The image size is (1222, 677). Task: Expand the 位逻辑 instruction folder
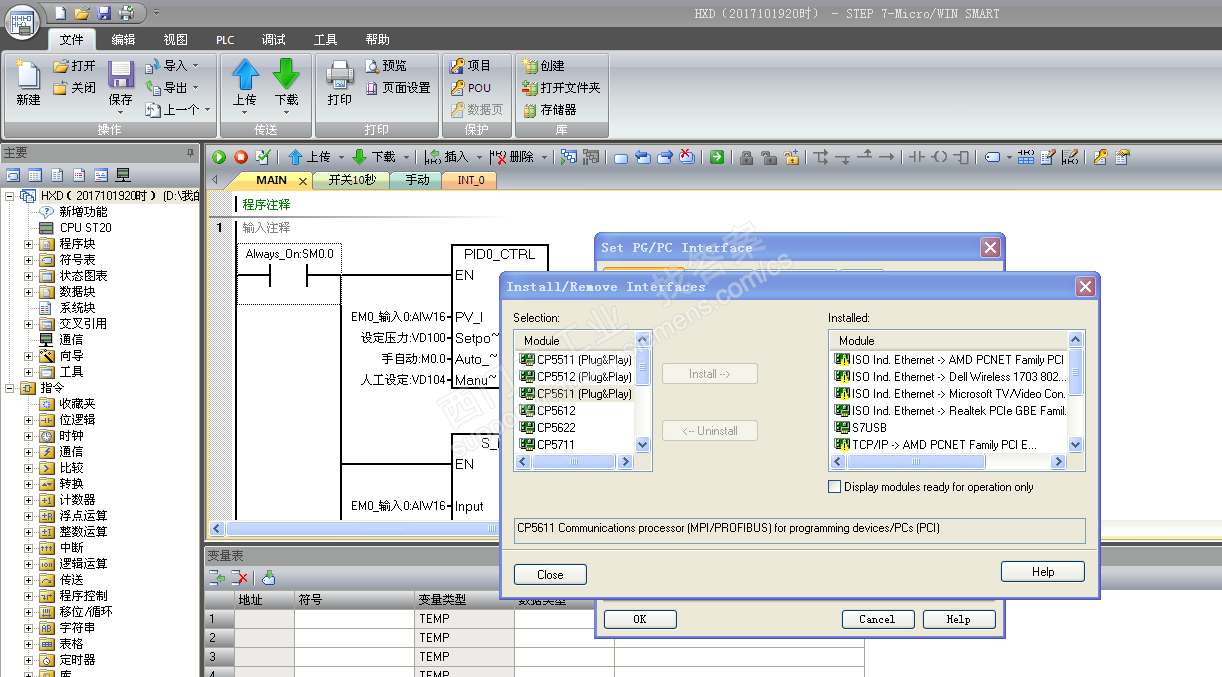(29, 420)
